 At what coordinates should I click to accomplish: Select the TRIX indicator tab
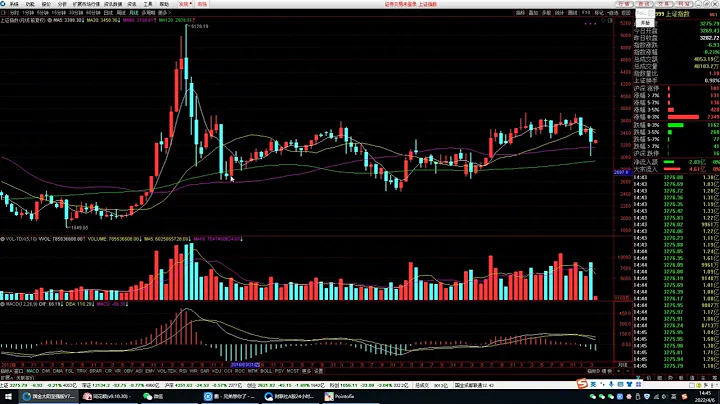coord(82,371)
